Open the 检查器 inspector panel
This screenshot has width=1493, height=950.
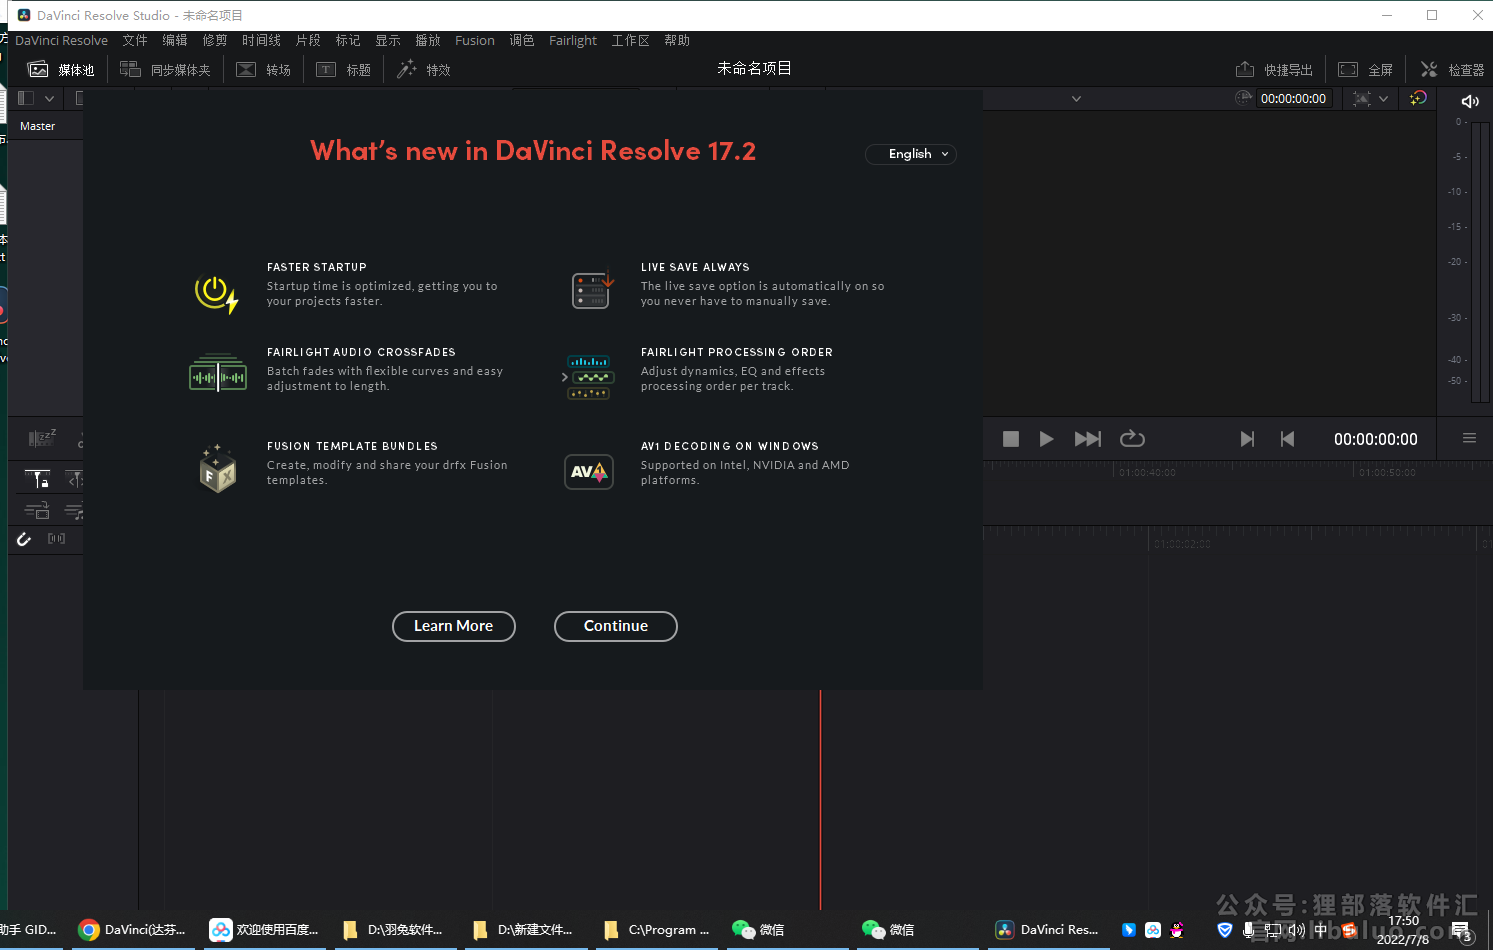click(x=1452, y=69)
